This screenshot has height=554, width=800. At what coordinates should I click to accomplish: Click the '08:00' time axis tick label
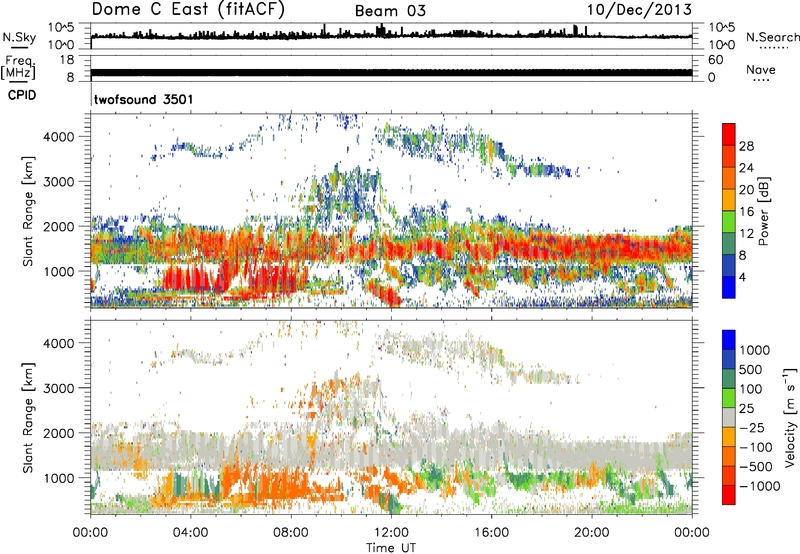coord(291,533)
